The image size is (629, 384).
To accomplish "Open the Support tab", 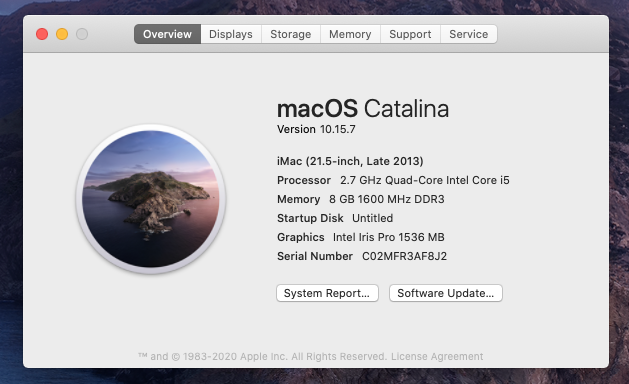I will click(410, 35).
